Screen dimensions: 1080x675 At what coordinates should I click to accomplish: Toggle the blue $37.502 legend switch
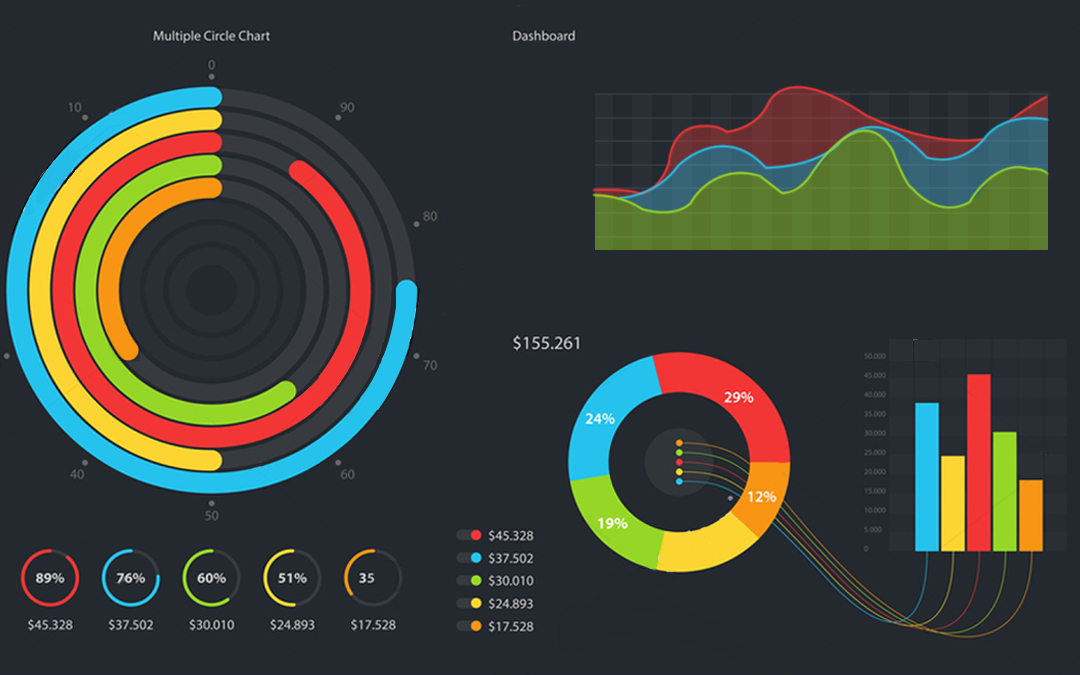469,558
